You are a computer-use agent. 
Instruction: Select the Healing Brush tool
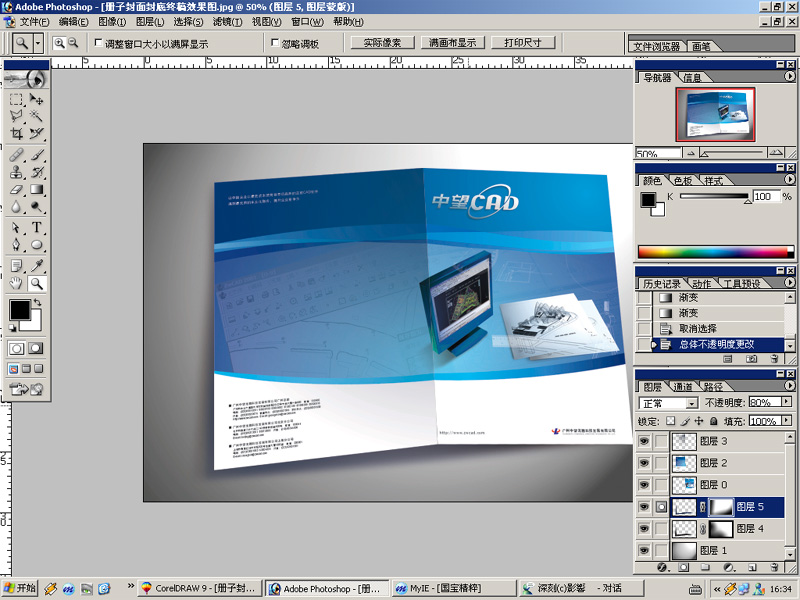[x=16, y=155]
